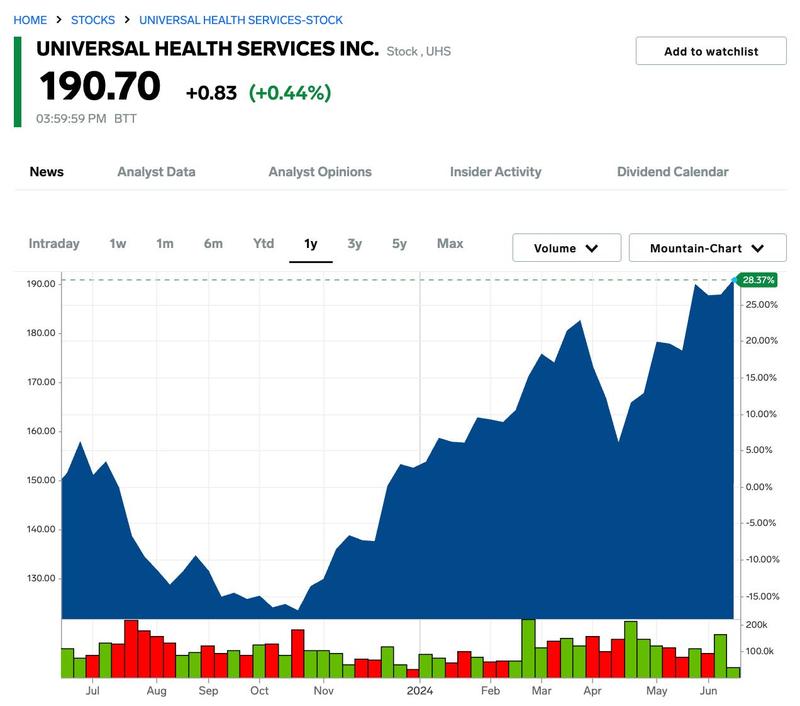Click the 2024 axis label
800x706 pixels.
pyautogui.click(x=419, y=691)
